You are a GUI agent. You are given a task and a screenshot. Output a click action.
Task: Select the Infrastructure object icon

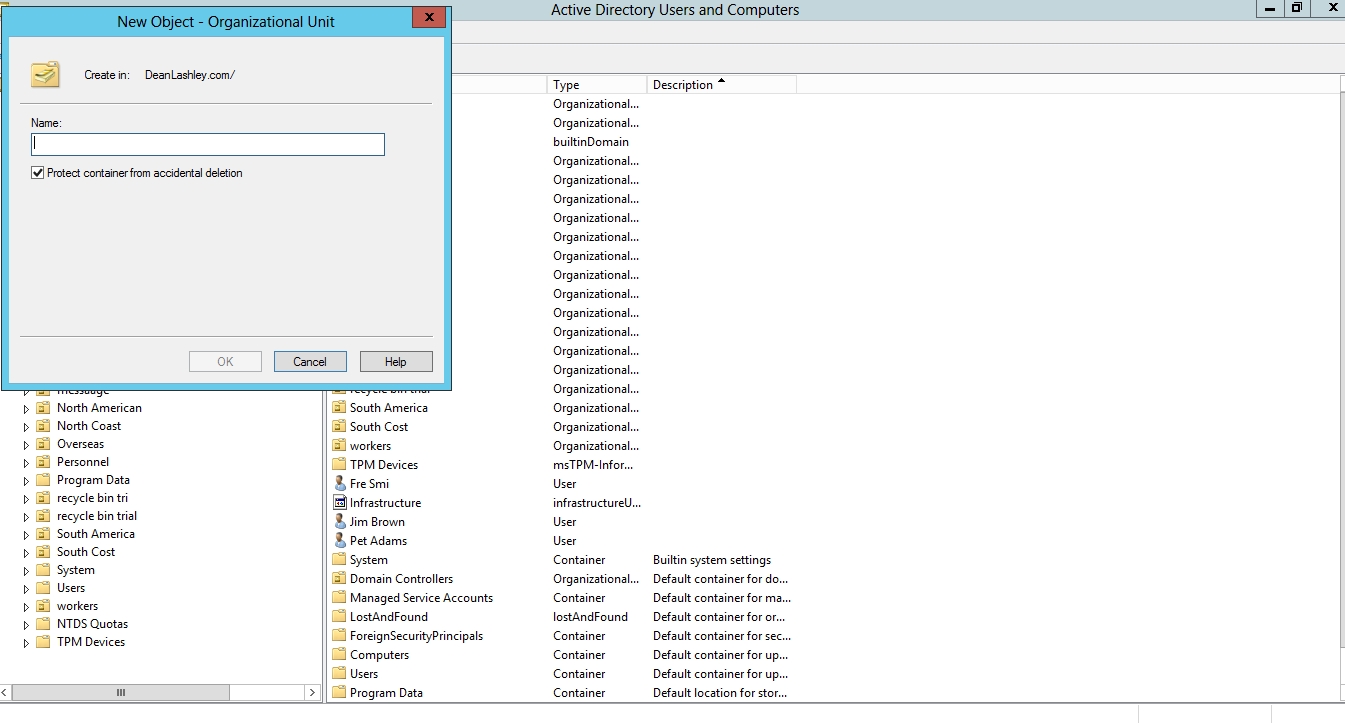(x=340, y=503)
